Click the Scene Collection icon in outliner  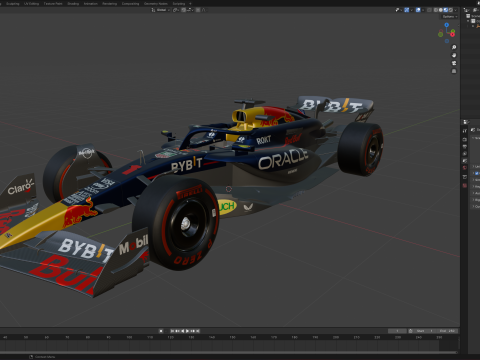click(468, 16)
